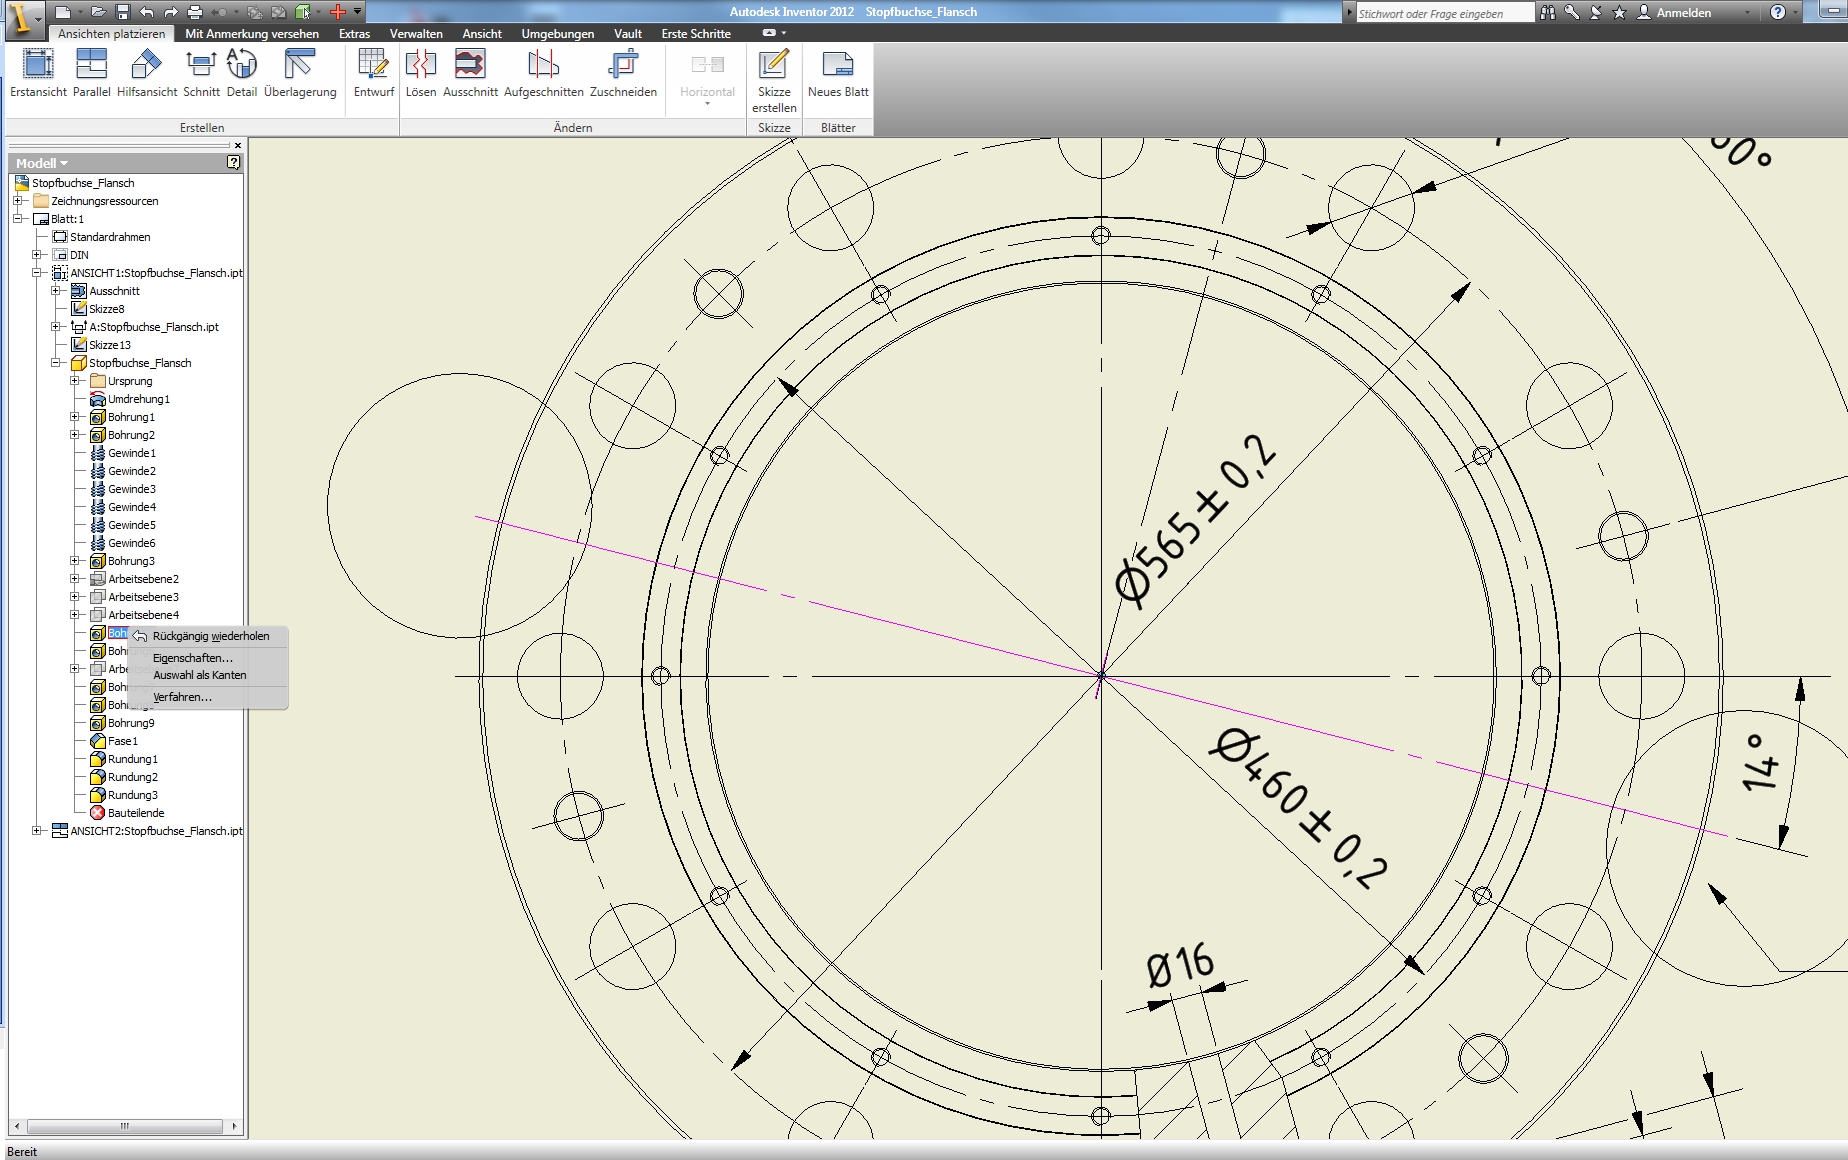This screenshot has width=1848, height=1160.
Task: Click the star favorites icon
Action: point(1620,12)
